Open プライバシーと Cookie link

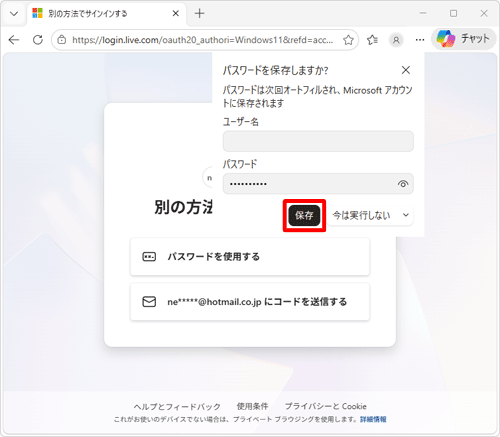pos(325,406)
